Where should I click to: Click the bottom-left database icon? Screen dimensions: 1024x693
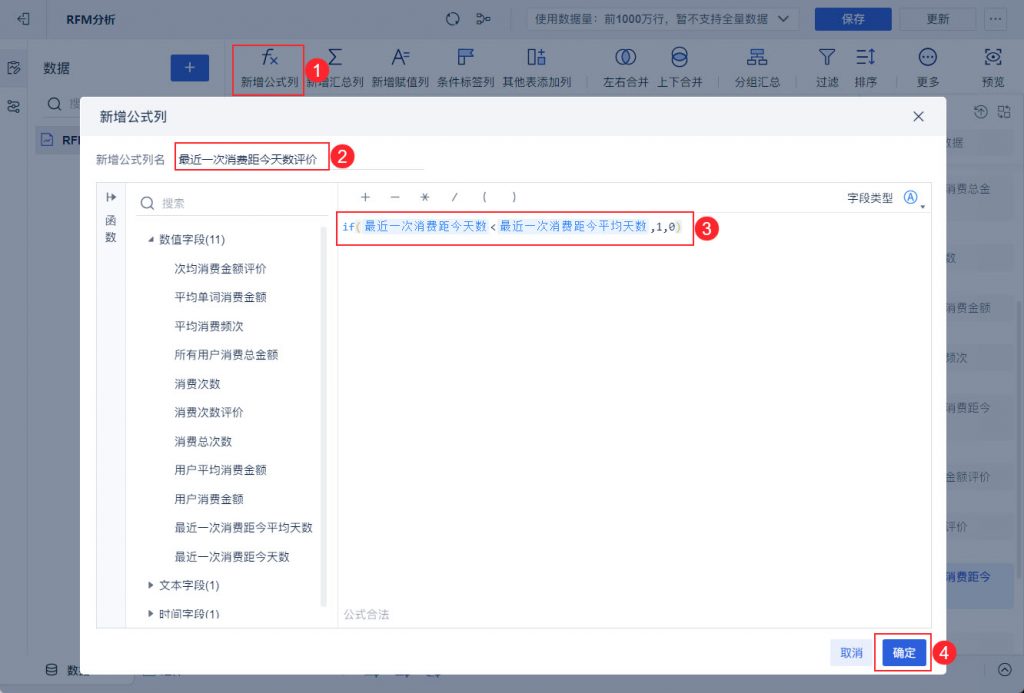pyautogui.click(x=52, y=669)
